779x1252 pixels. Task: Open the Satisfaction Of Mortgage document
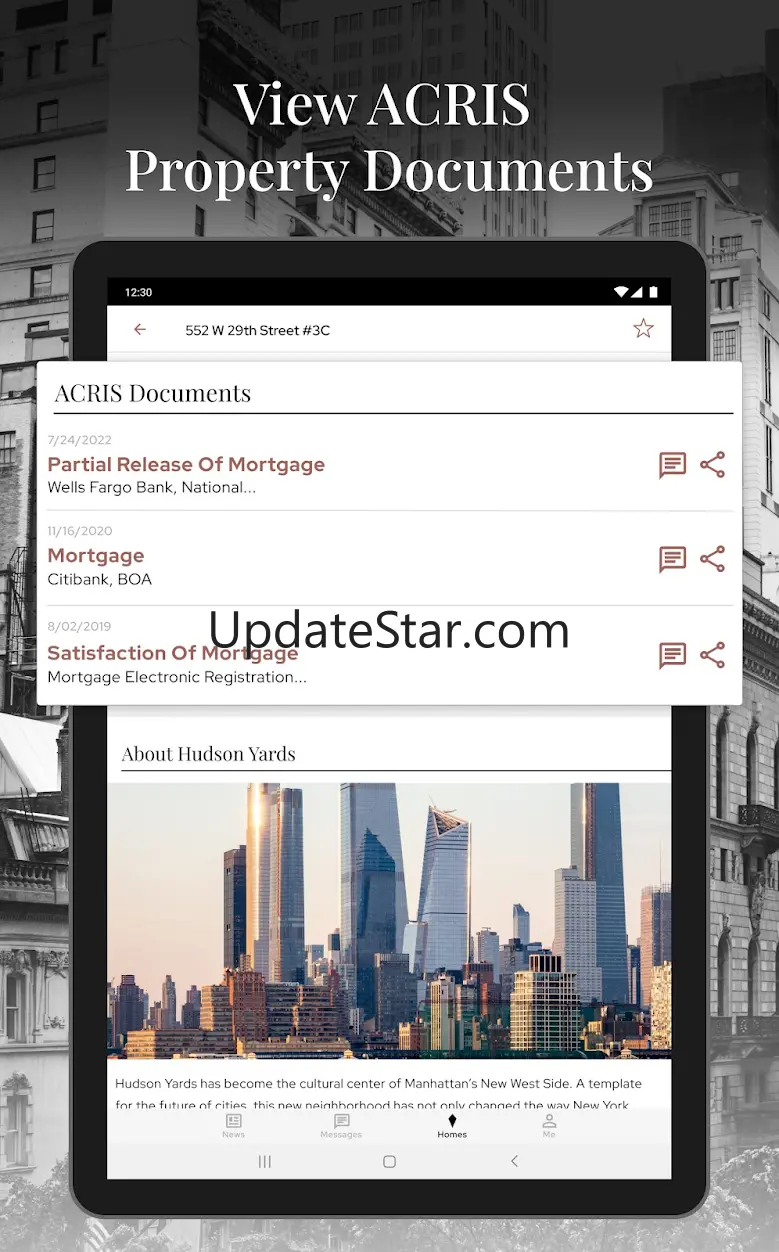point(173,652)
